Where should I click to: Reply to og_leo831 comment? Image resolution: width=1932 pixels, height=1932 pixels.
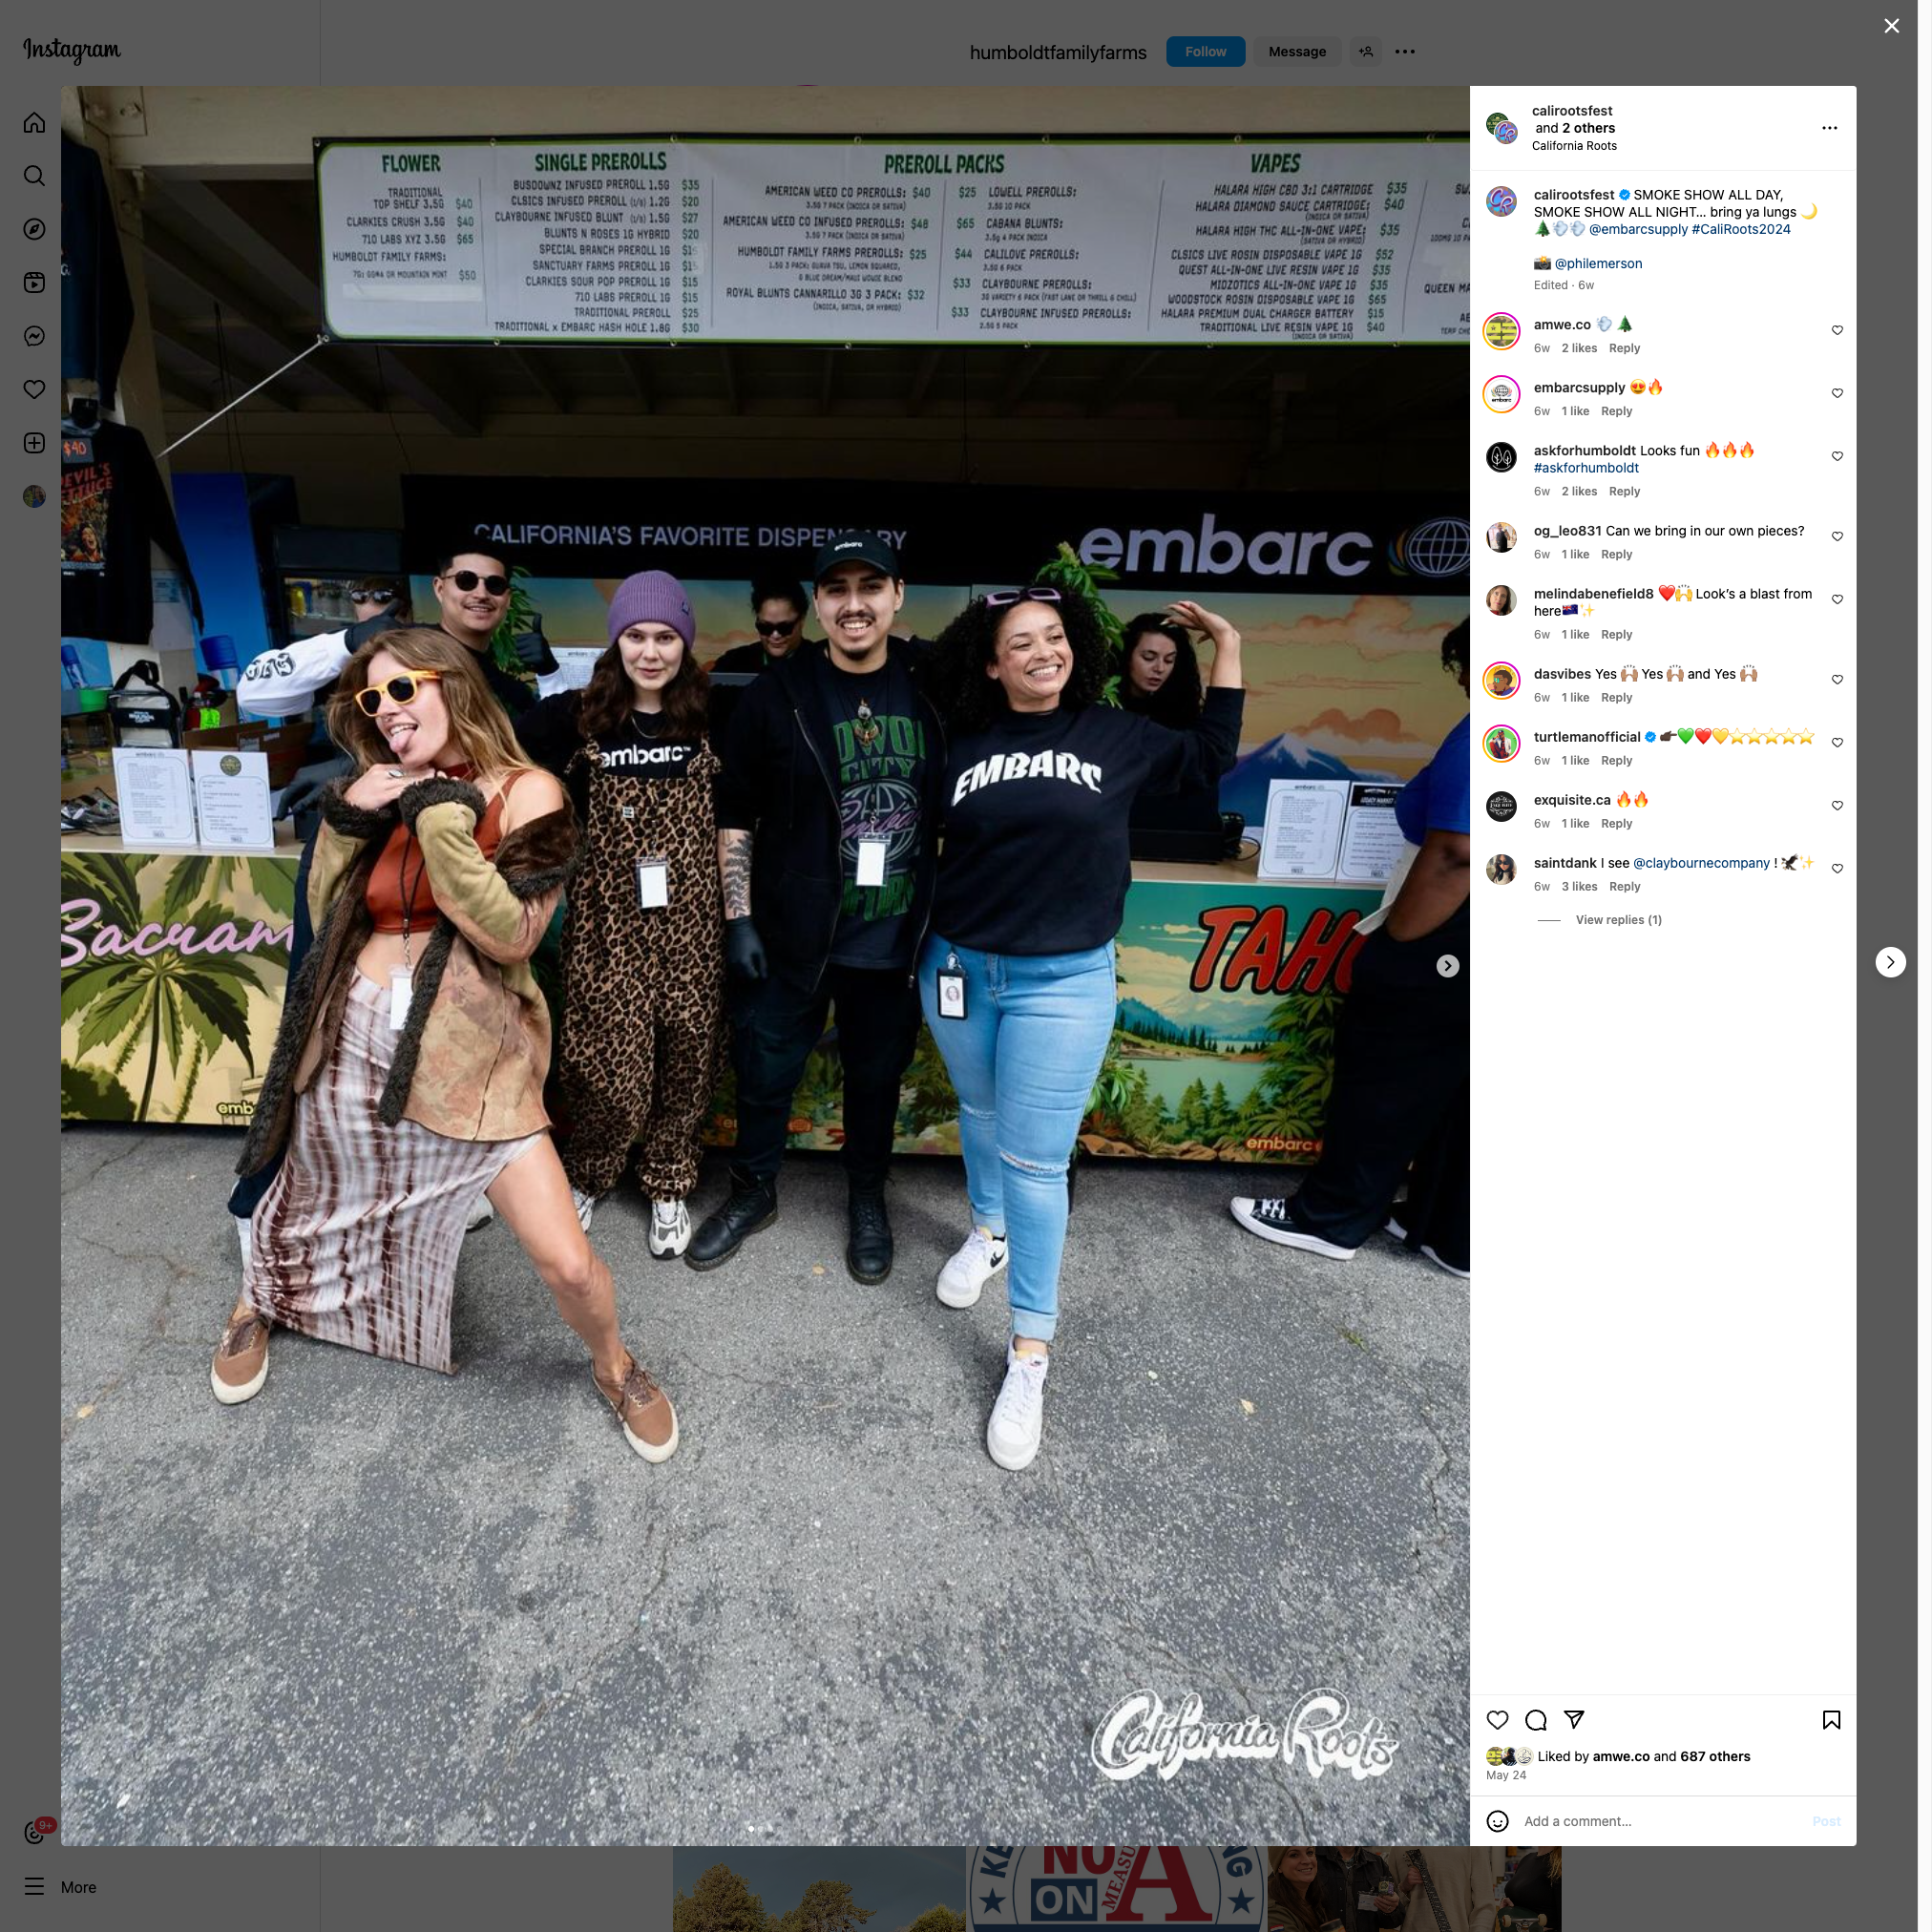pos(1616,554)
